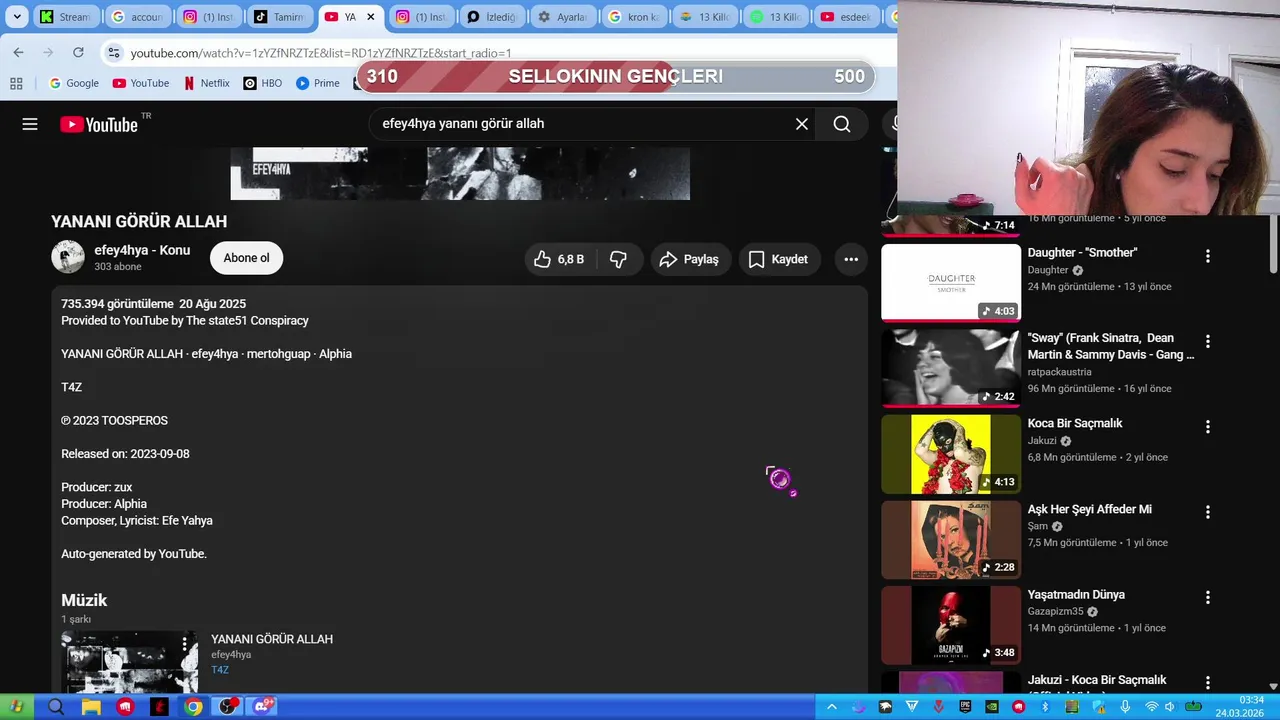This screenshot has height=720, width=1280.
Task: Switch to the Google account tab
Action: (x=137, y=17)
